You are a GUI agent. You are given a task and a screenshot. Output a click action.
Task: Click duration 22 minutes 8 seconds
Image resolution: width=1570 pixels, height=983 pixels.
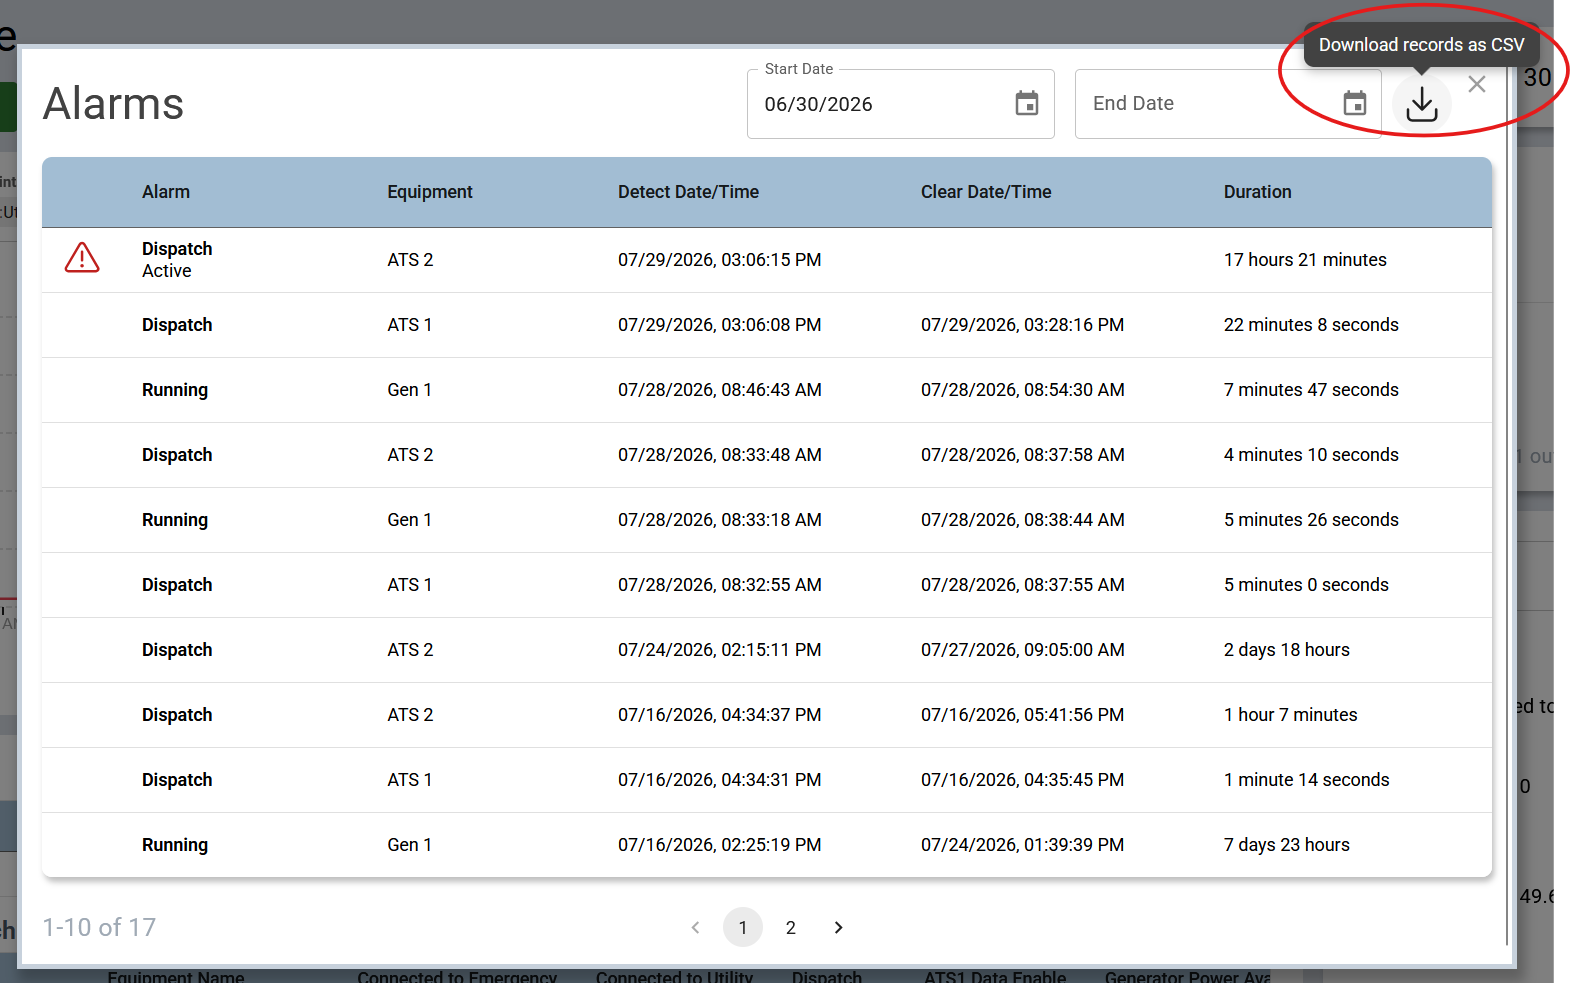tap(1311, 325)
